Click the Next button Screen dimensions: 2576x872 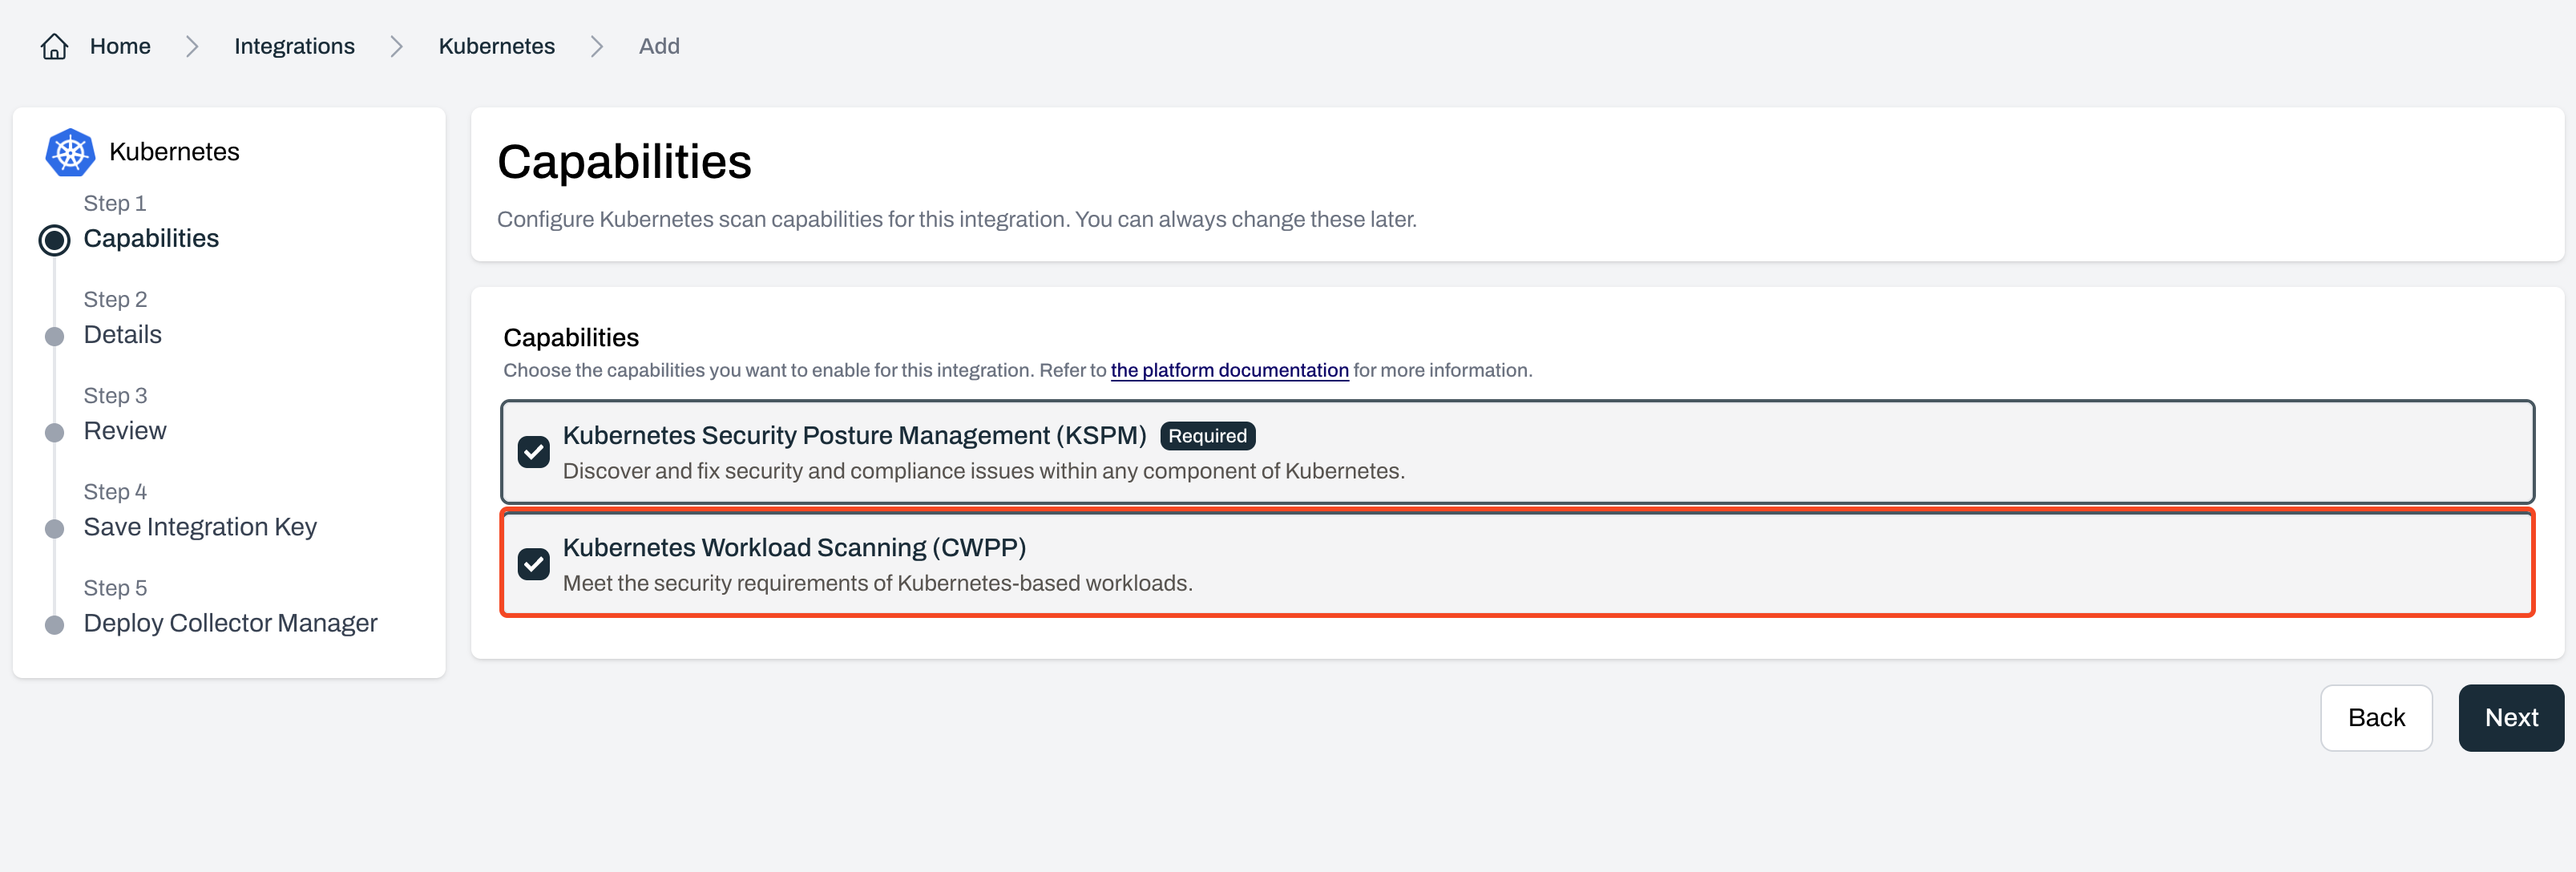[2510, 717]
